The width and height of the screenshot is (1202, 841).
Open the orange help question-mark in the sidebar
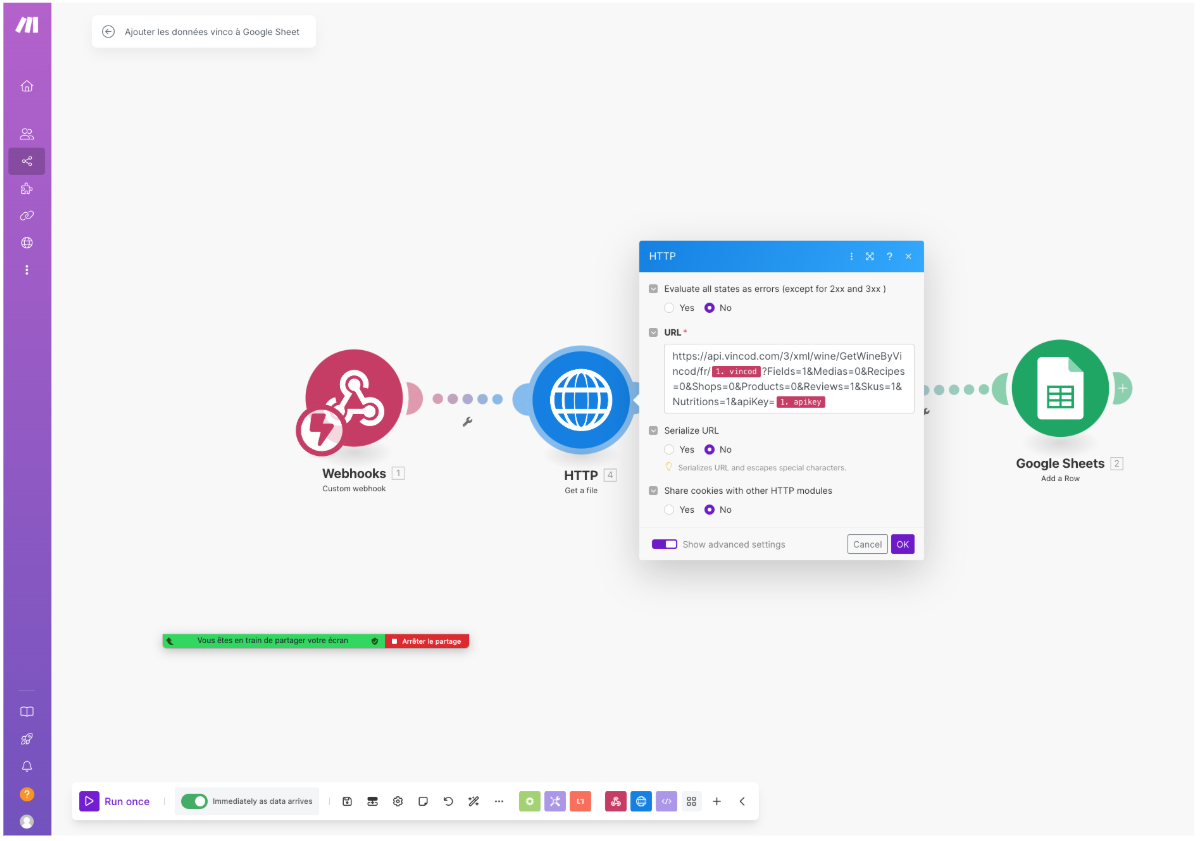point(27,794)
